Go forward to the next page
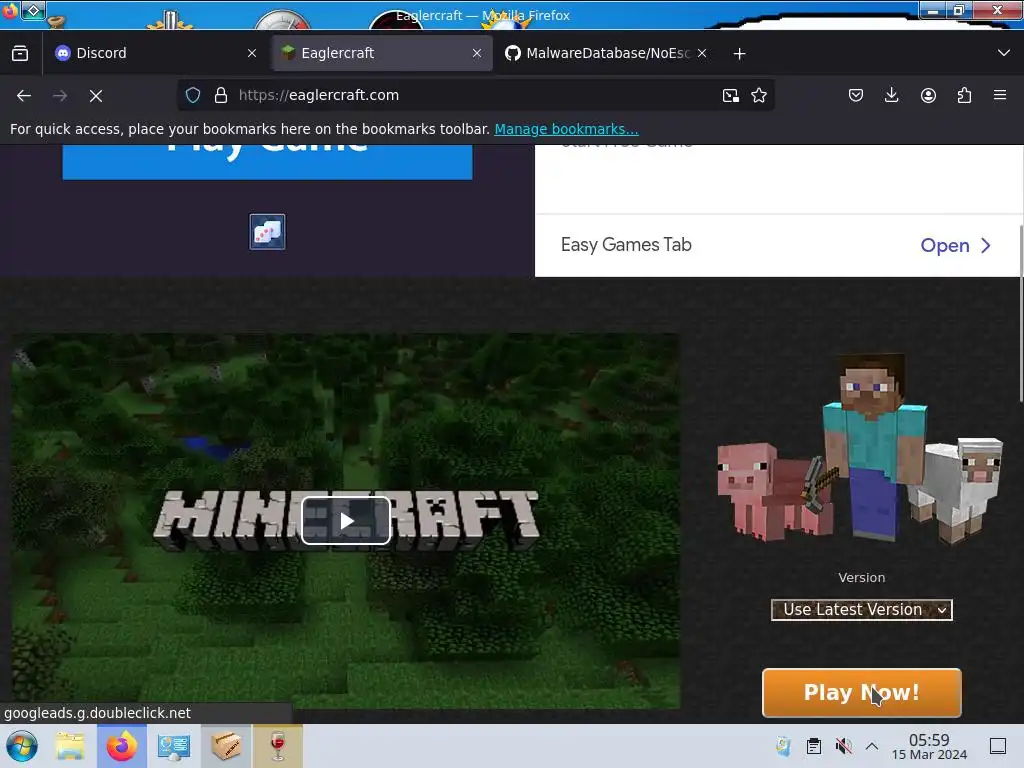1024x768 pixels. click(x=60, y=96)
